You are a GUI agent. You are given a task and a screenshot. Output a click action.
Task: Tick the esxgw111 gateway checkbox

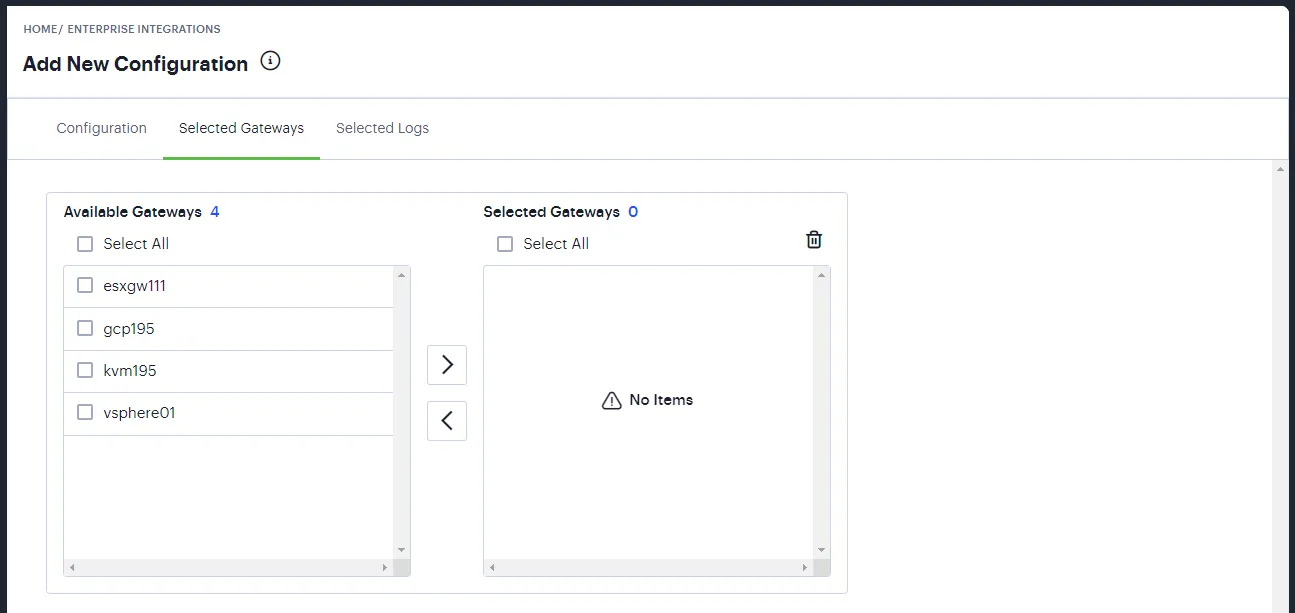point(85,286)
